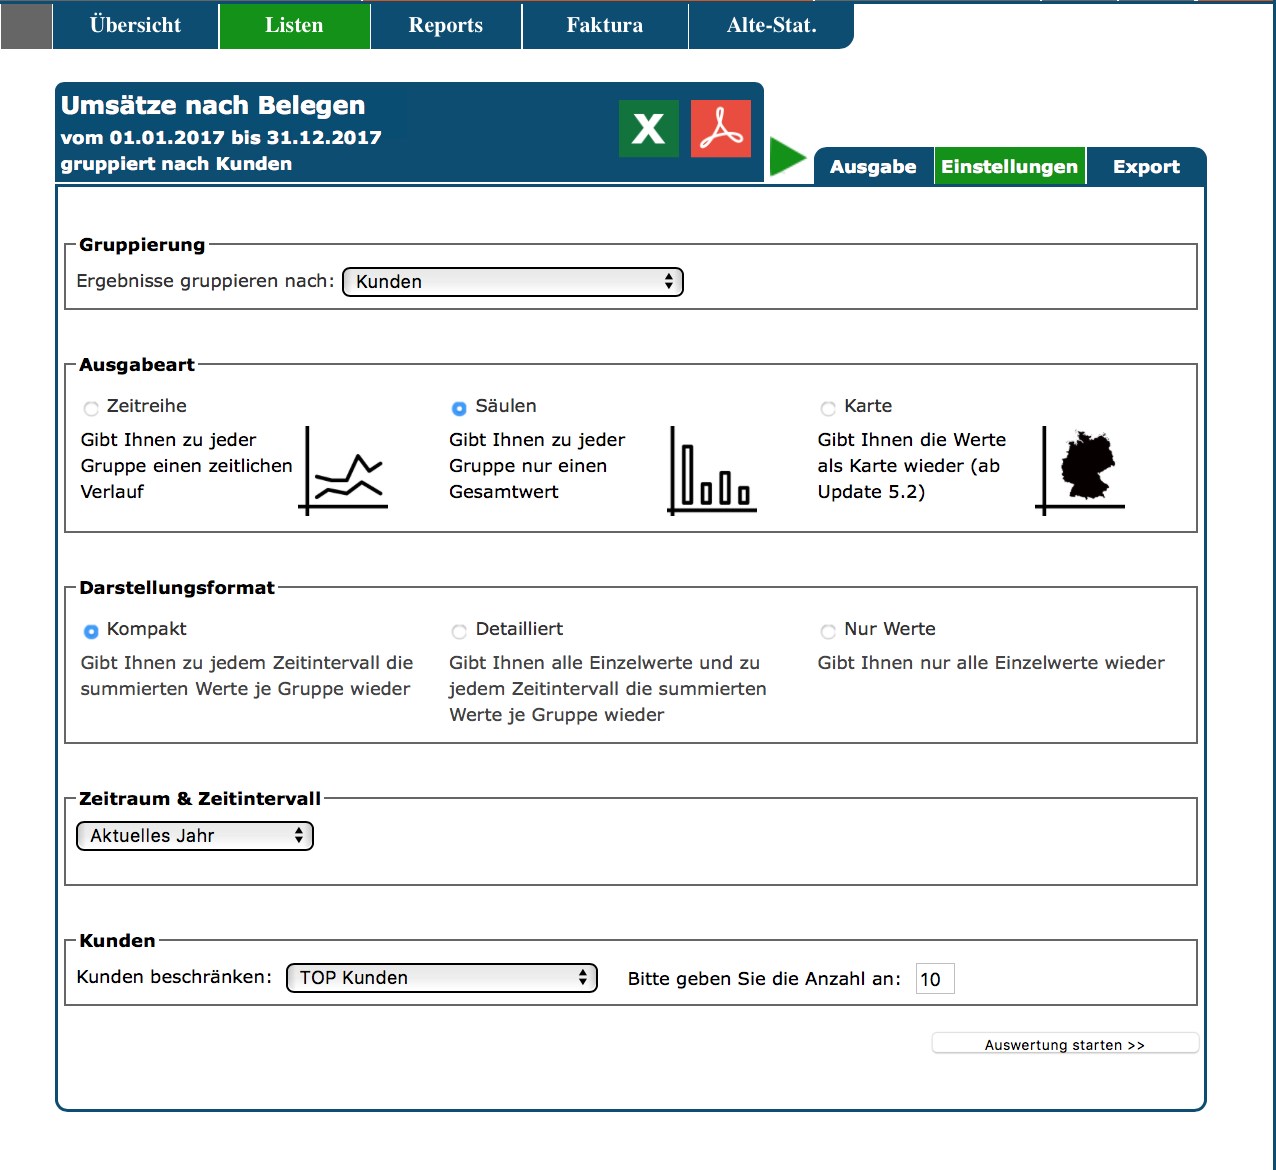Open the Faktura menu
The image size is (1276, 1170).
tap(604, 26)
